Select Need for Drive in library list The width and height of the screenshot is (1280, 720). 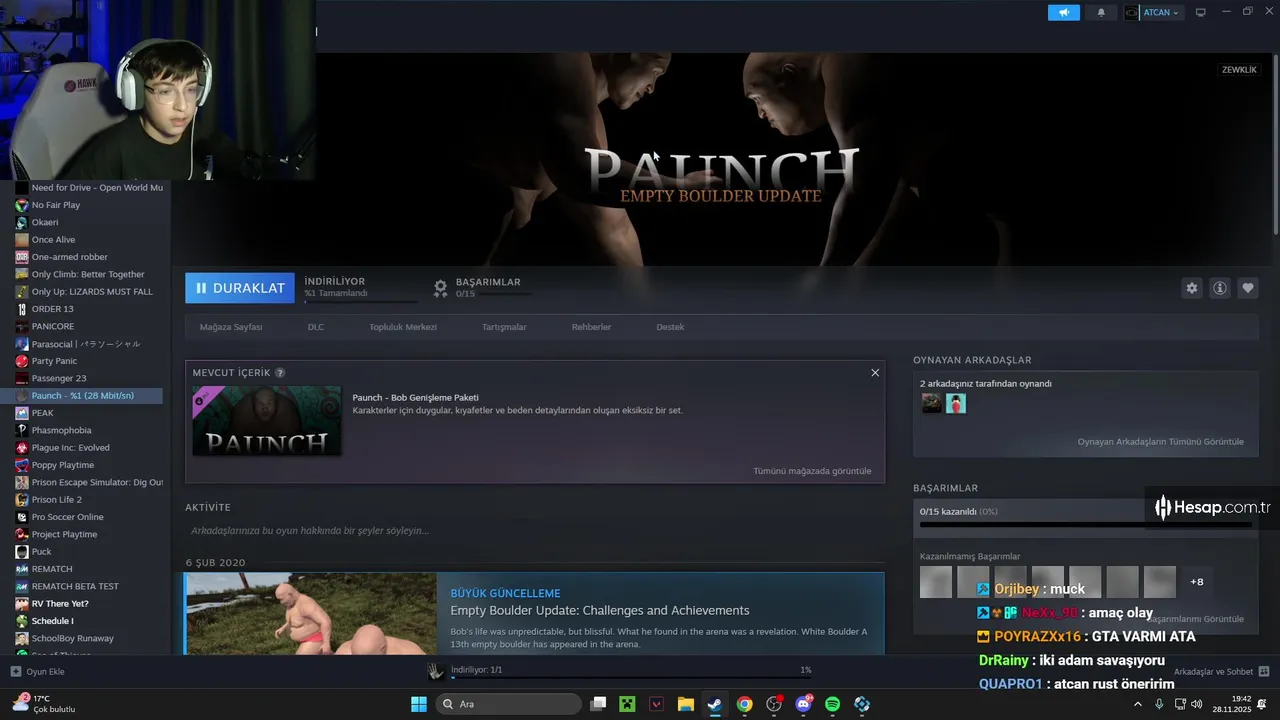(89, 188)
